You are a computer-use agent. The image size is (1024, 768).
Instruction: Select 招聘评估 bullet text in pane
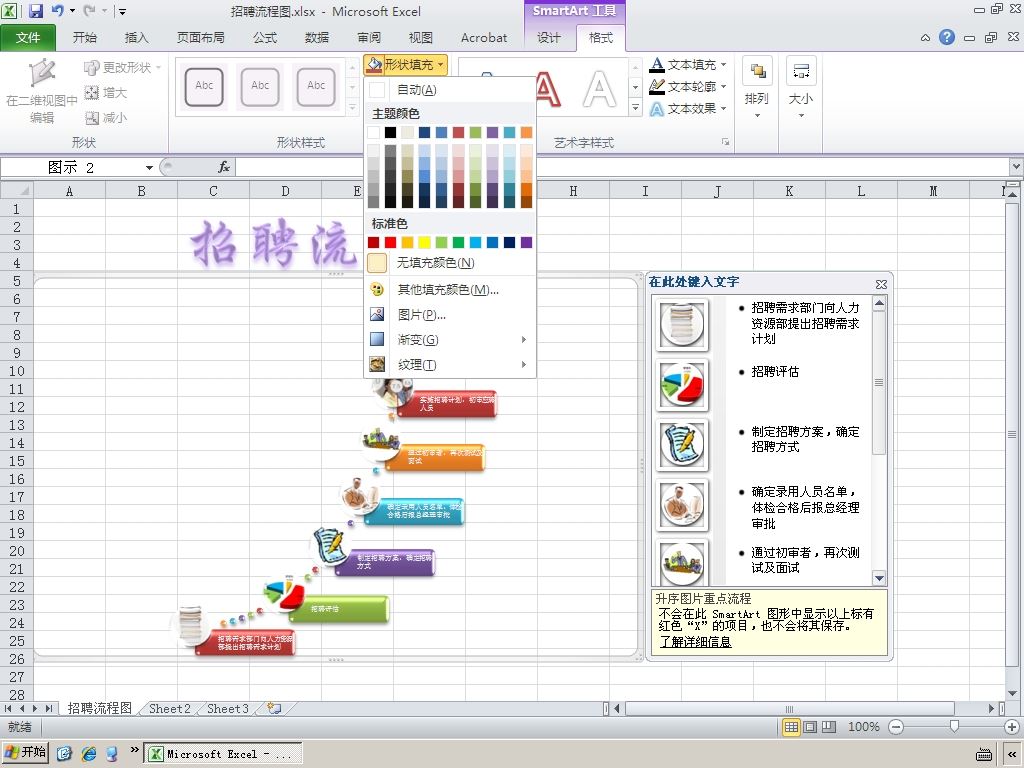click(775, 372)
